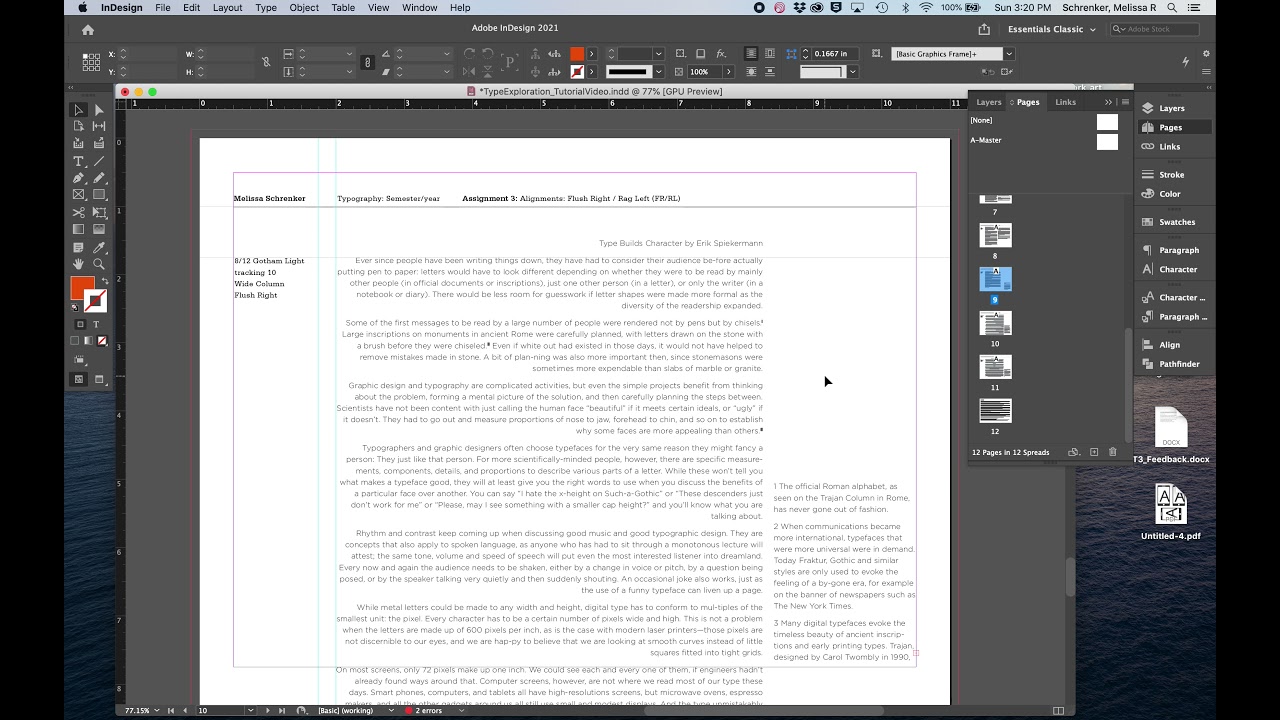Select the Gradient Swatch tool
The width and height of the screenshot is (1280, 720).
pos(78,229)
